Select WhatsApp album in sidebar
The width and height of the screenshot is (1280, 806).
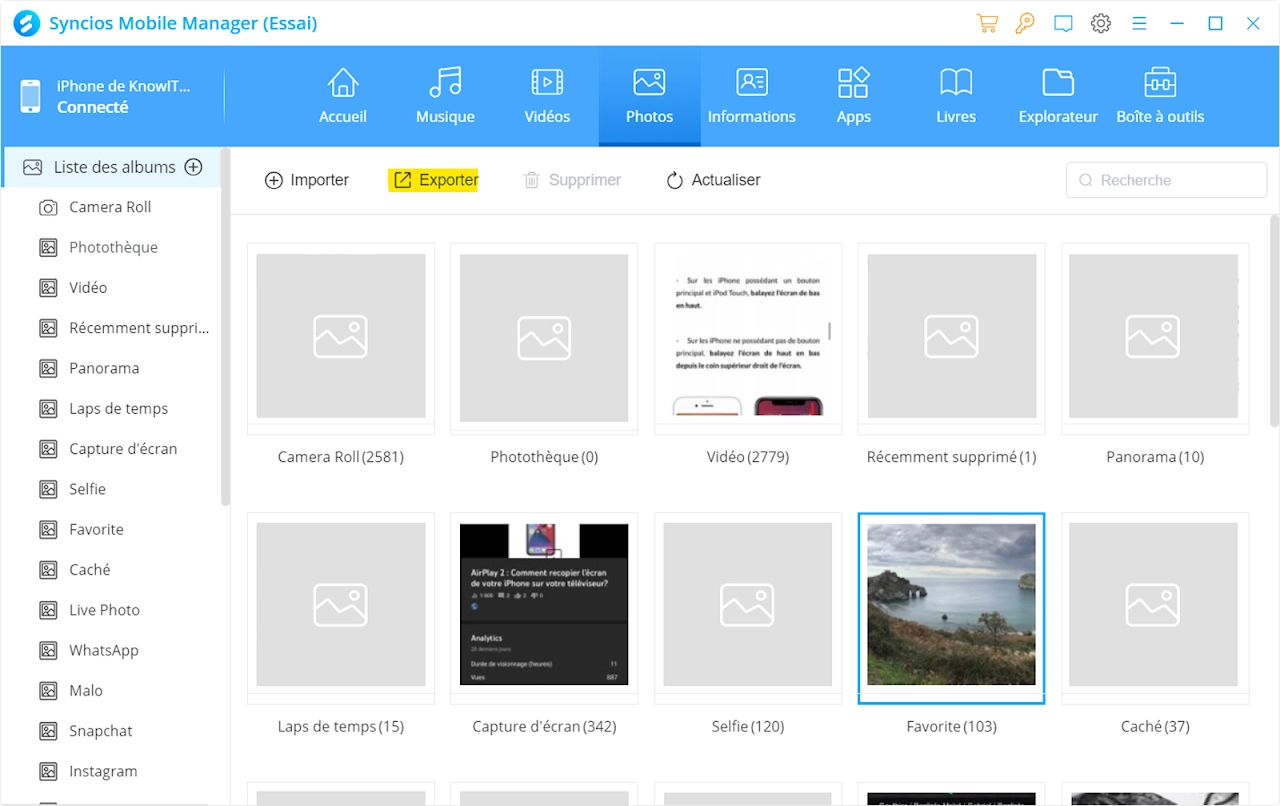pyautogui.click(x=110, y=650)
